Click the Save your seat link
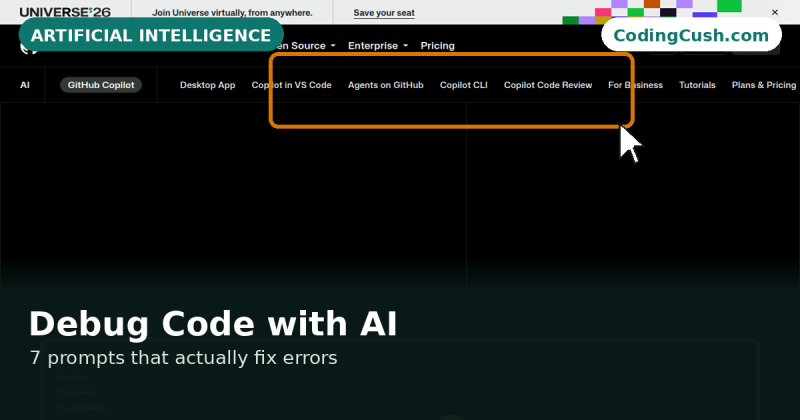Screen dimensions: 800x420 click(384, 13)
